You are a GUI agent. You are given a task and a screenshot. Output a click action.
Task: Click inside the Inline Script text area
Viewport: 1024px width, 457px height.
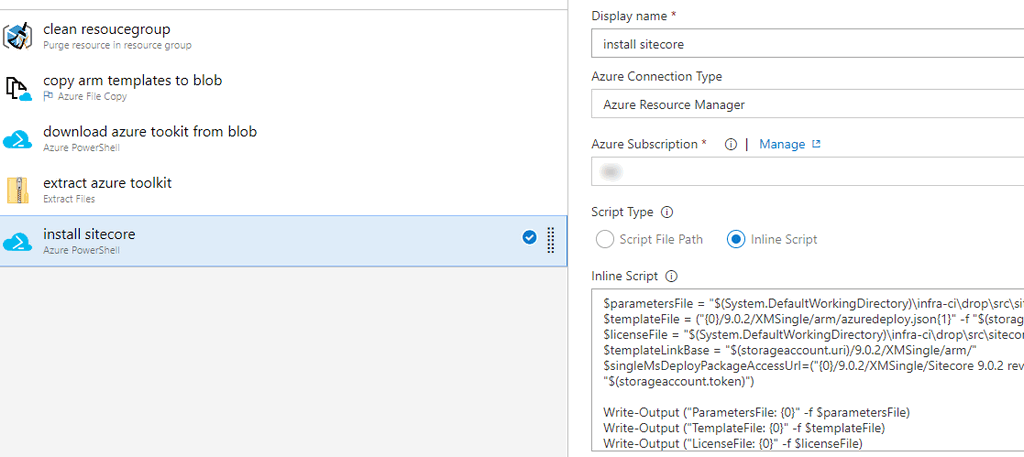[807, 371]
